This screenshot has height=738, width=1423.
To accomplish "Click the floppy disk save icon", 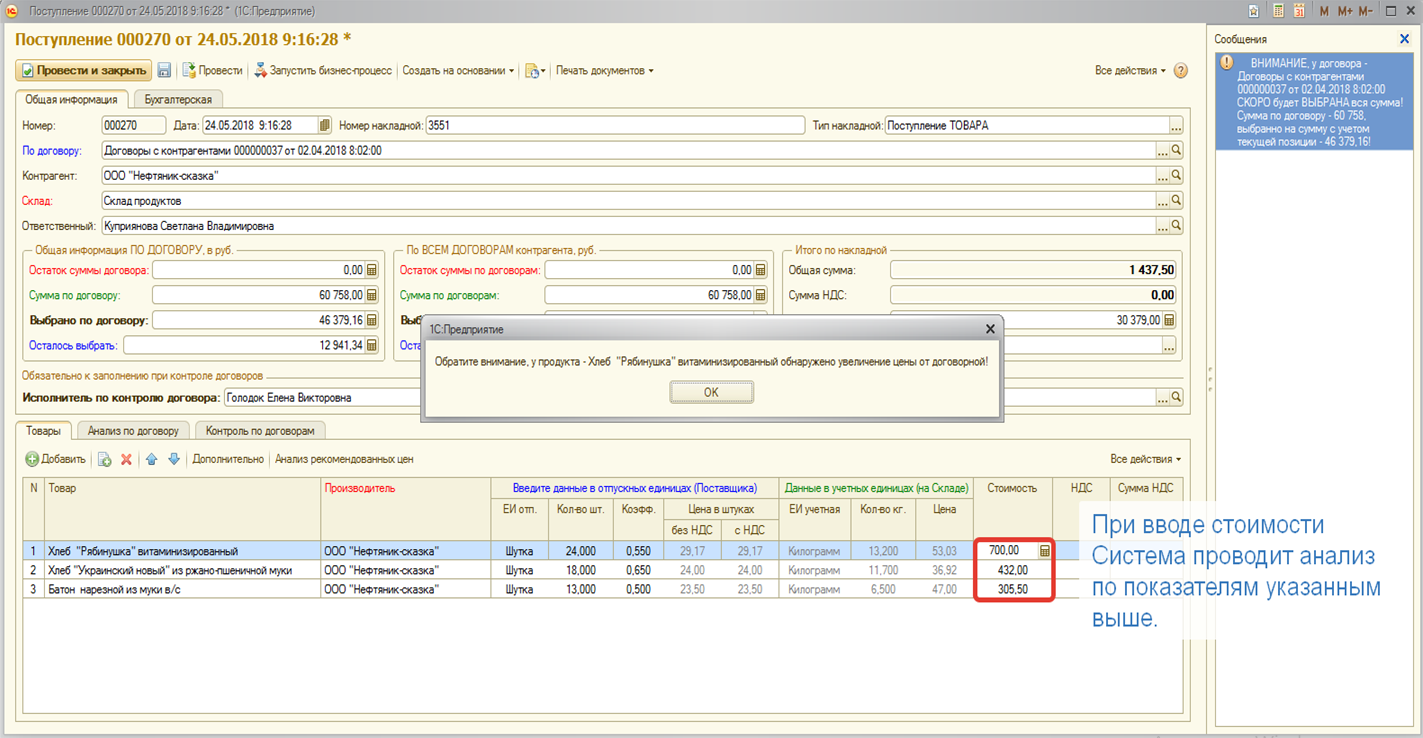I will 164,71.
